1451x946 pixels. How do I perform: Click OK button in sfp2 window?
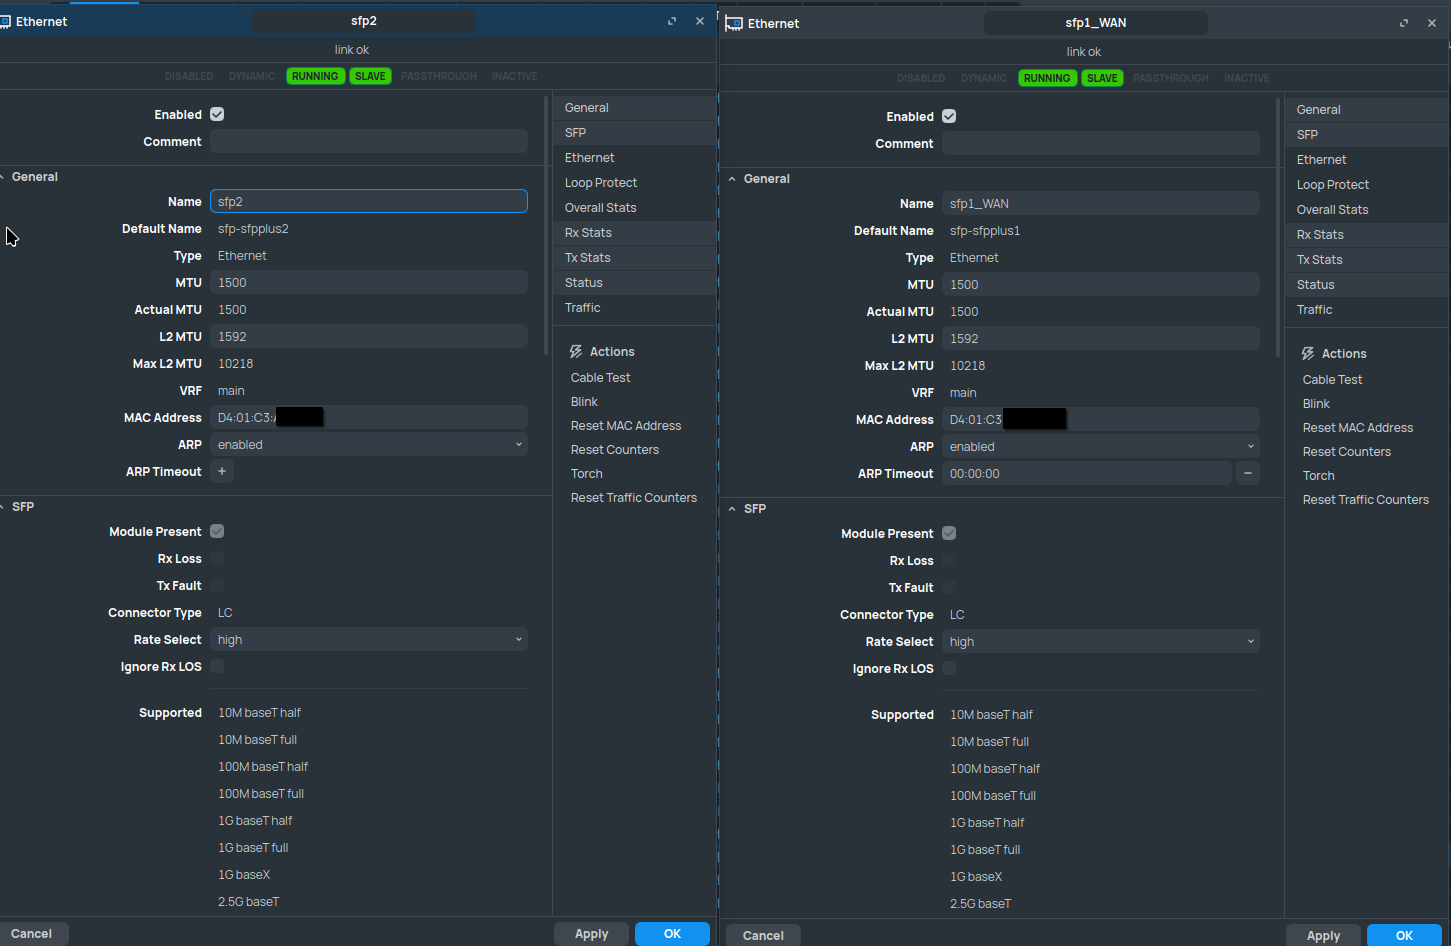672,934
